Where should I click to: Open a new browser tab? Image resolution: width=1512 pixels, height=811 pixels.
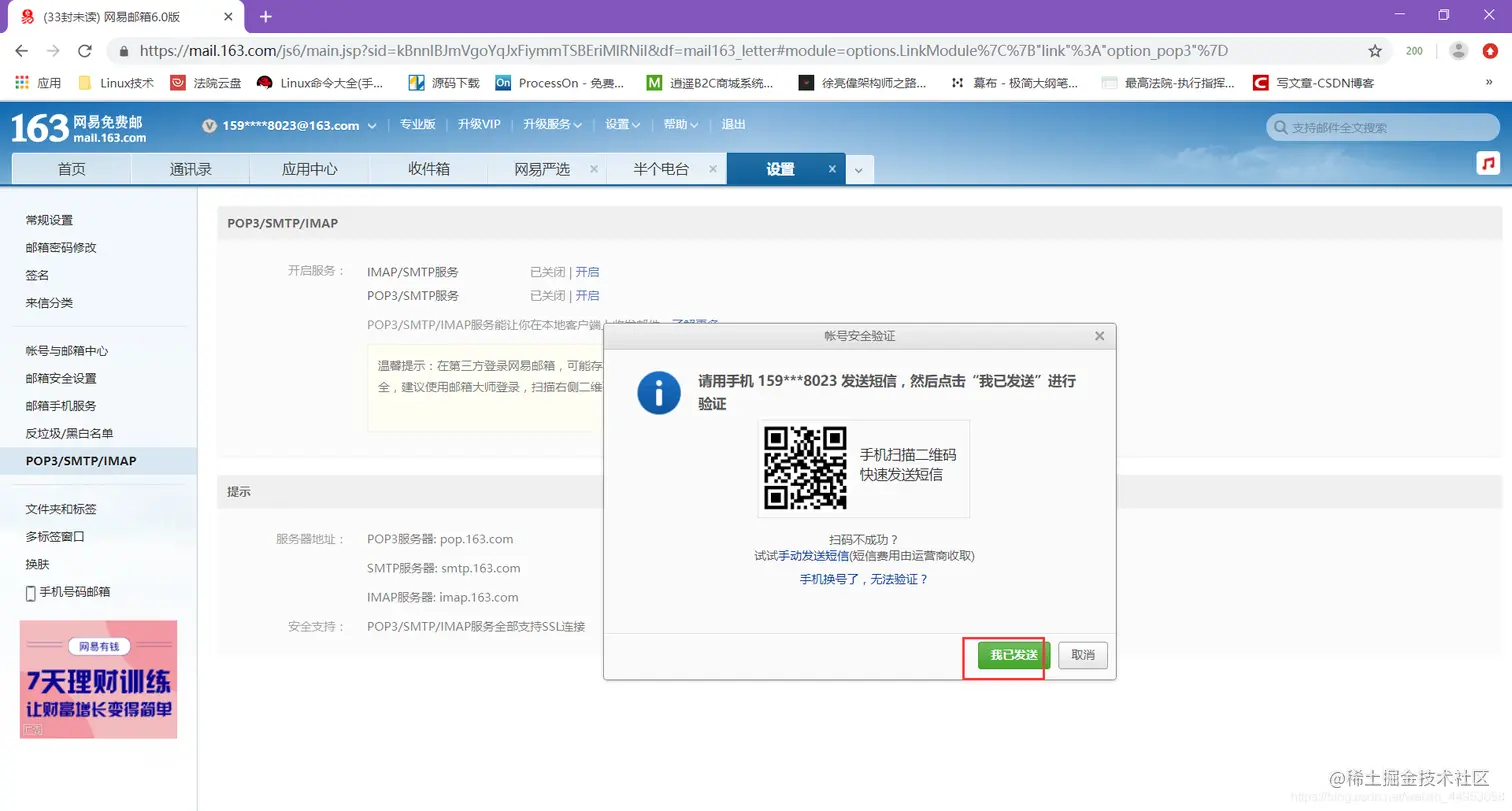[x=265, y=16]
